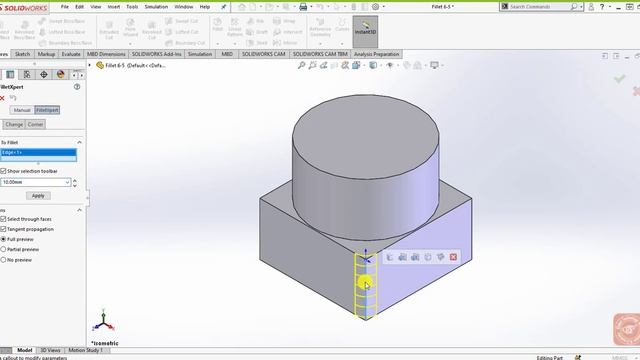
Task: Click into the Search Commands field
Action: 540,7
